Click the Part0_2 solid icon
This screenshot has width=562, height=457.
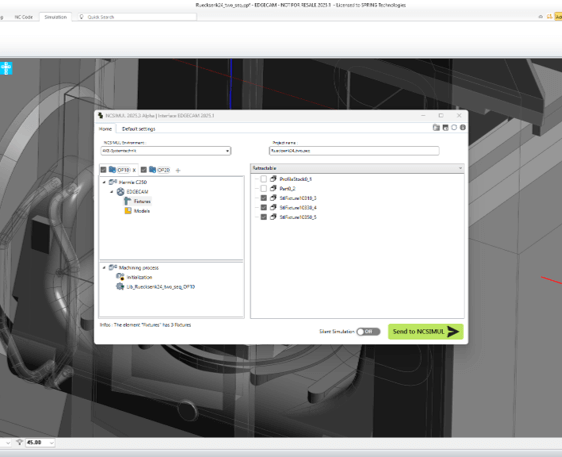(273, 188)
